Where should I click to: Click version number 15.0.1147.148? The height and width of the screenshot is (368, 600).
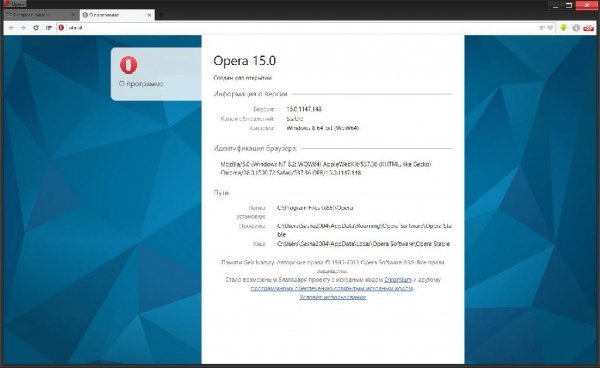point(304,109)
